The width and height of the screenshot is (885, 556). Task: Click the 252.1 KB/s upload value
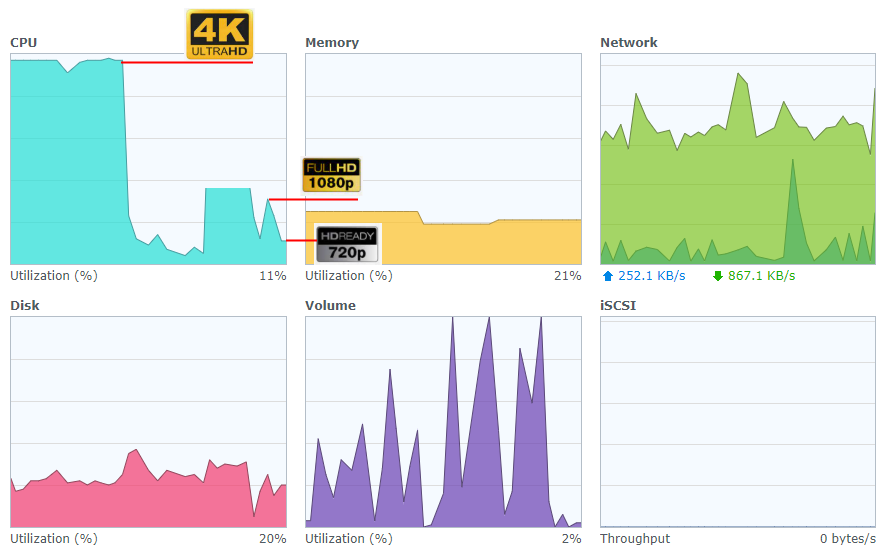(x=652, y=276)
